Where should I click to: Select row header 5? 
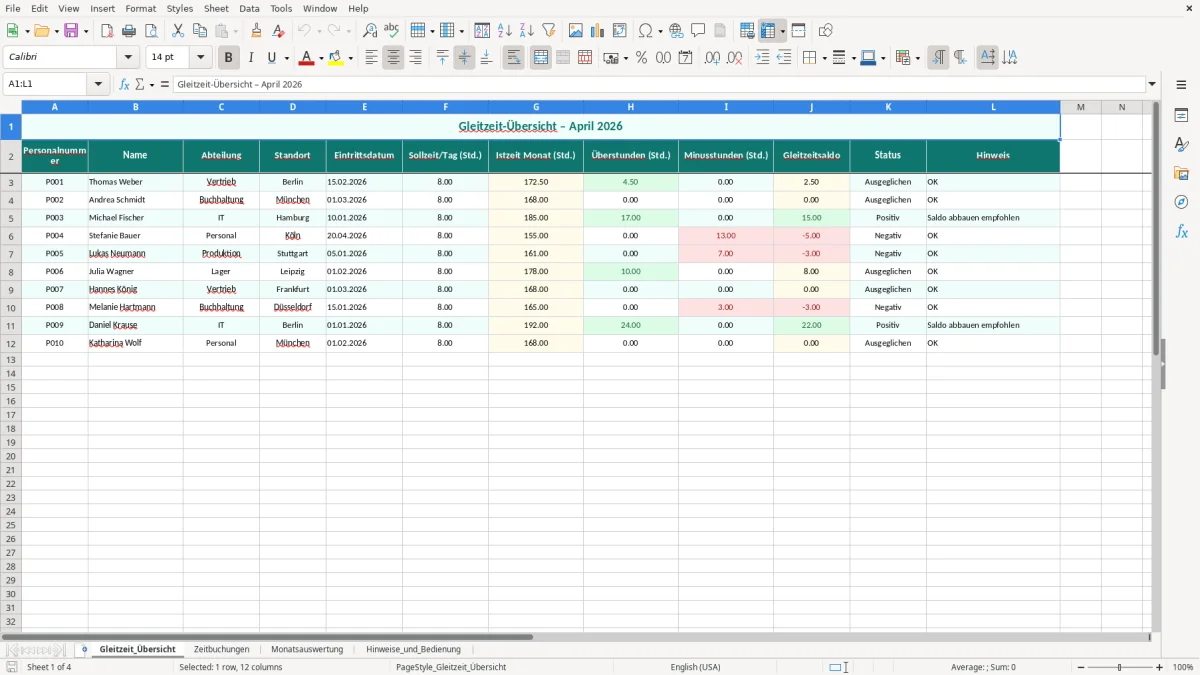[x=11, y=218]
